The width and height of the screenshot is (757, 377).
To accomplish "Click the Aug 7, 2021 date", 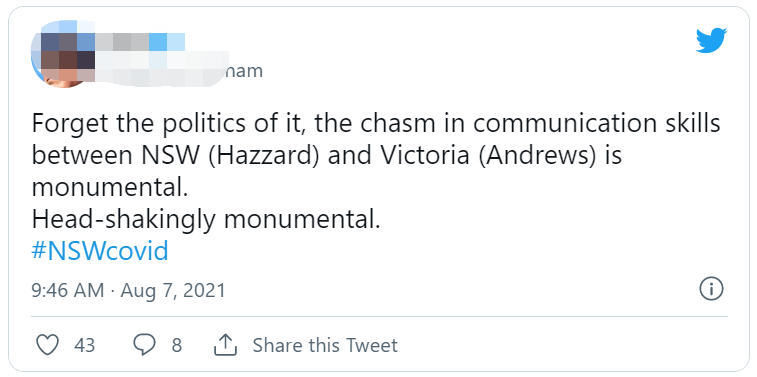I will click(173, 291).
